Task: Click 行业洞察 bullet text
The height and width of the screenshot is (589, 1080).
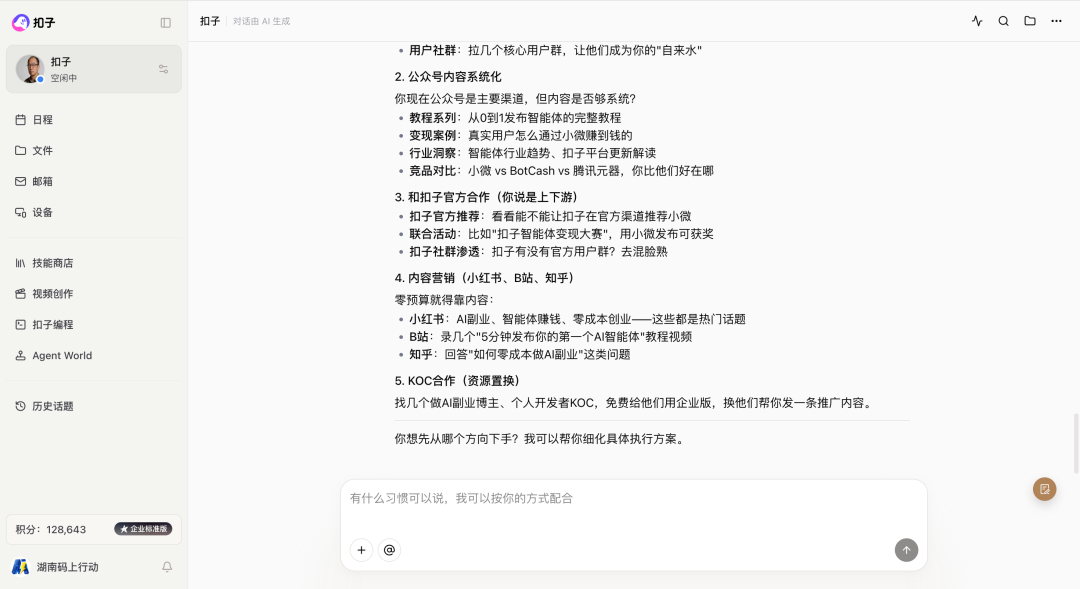Action: (x=532, y=153)
